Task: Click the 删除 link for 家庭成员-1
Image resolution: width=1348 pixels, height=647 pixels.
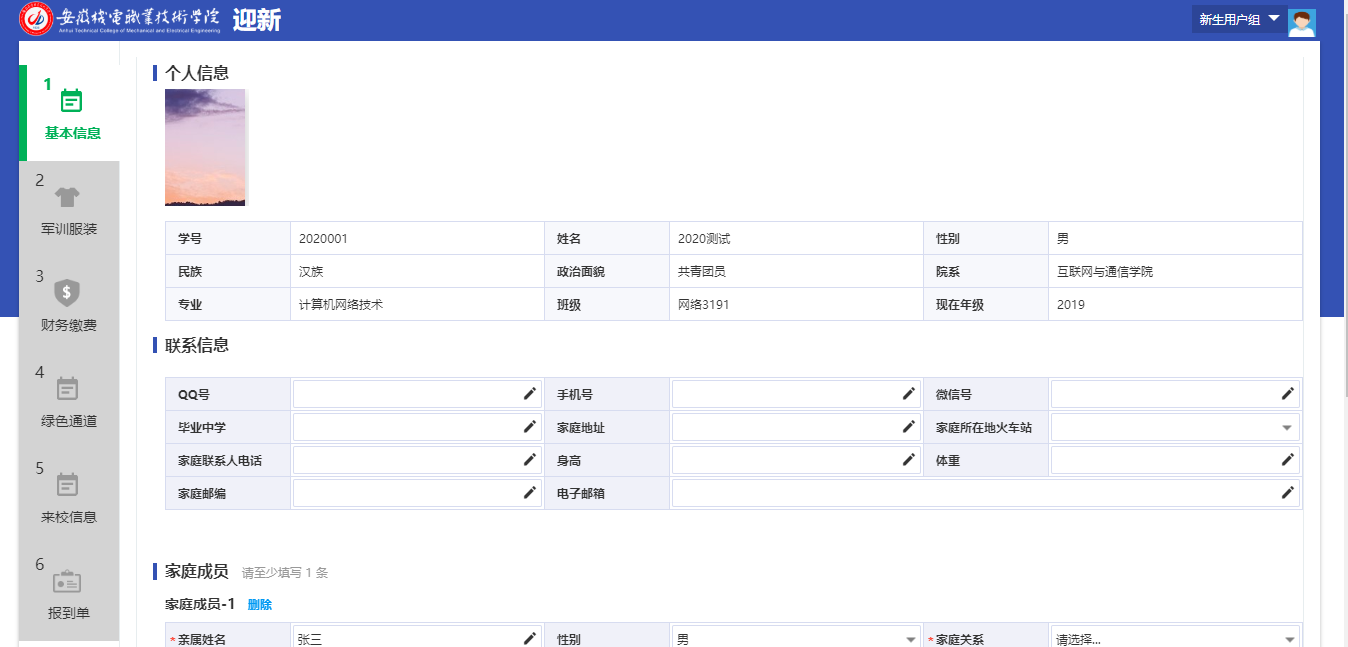Action: coord(260,605)
